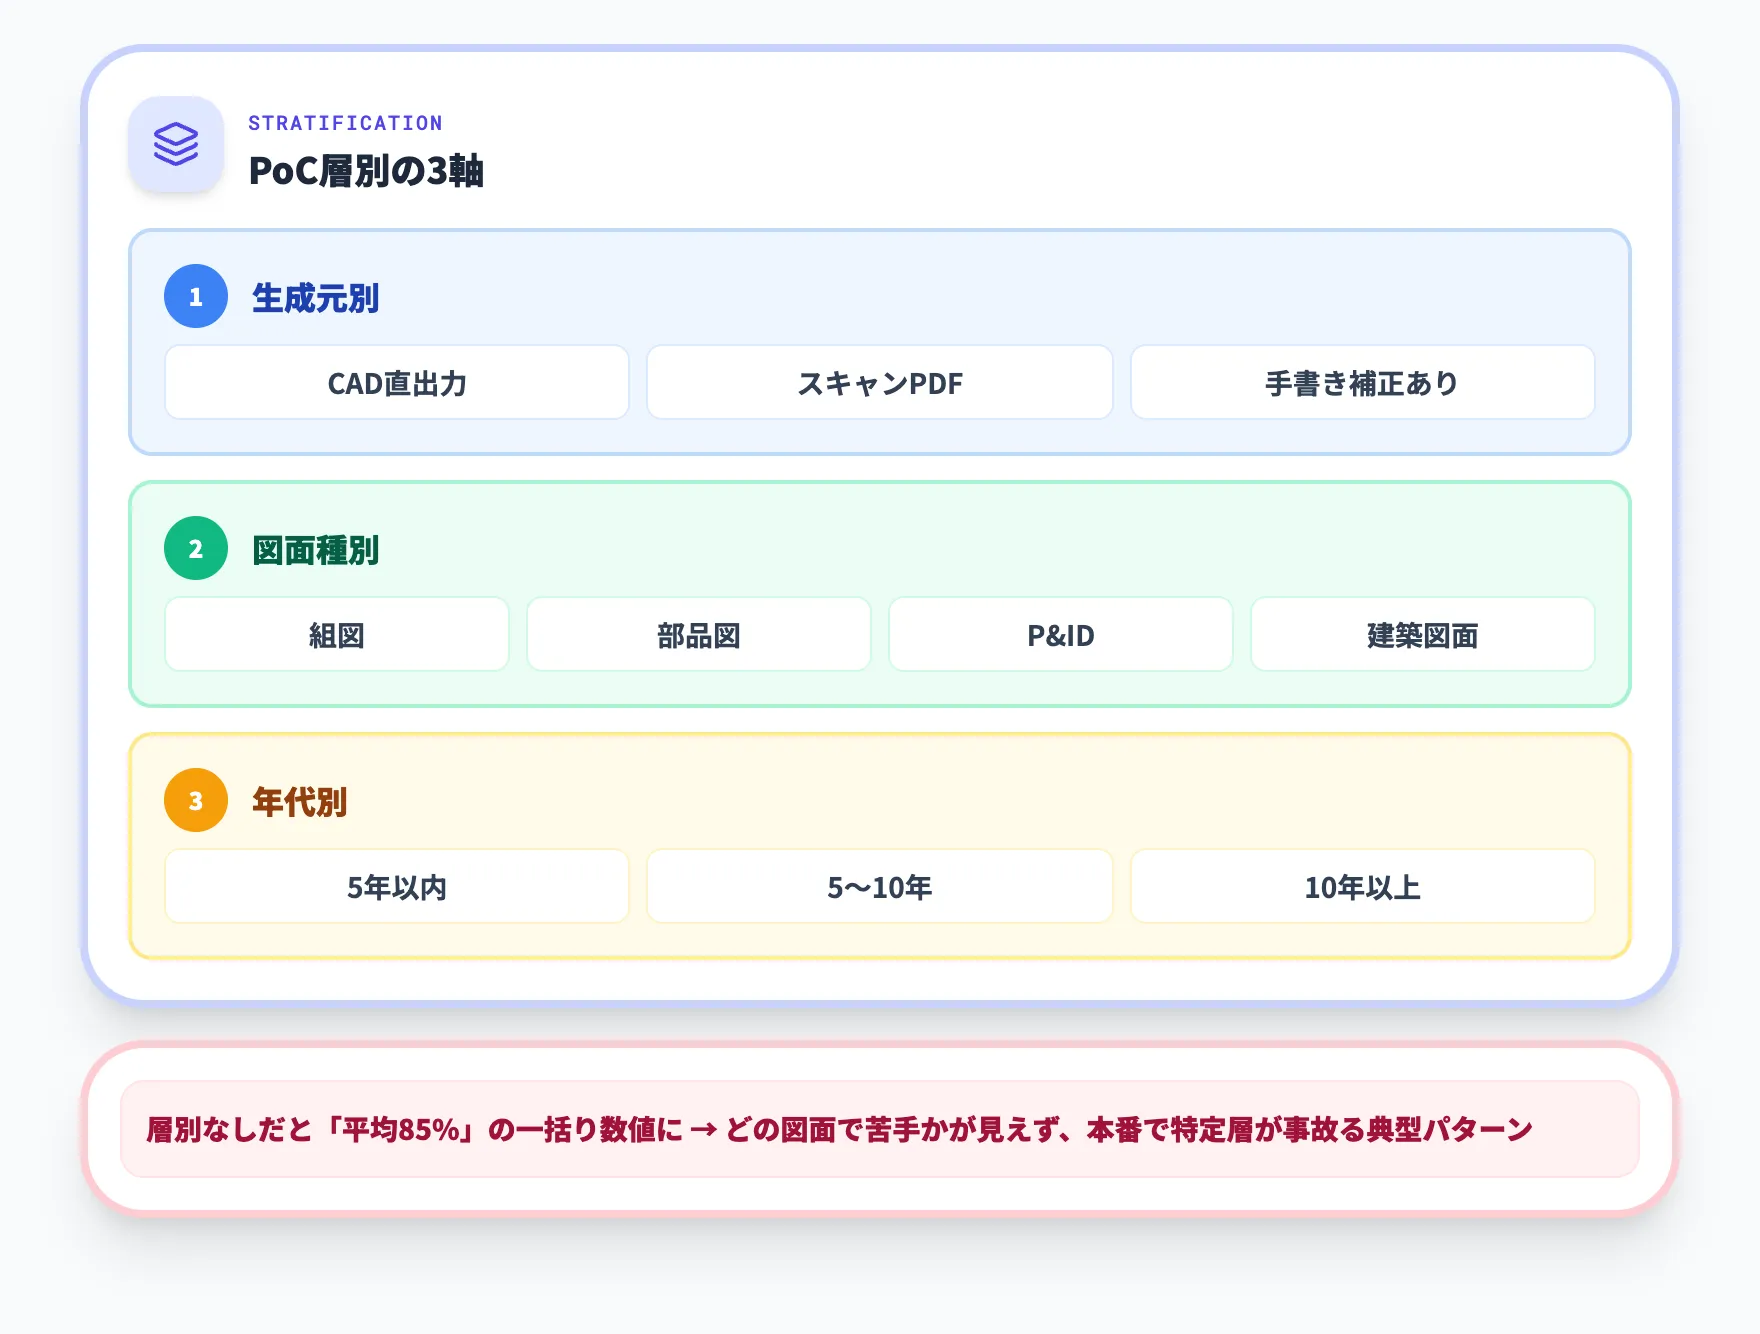
Task: Select the 5〜10年 range chip
Action: [x=880, y=886]
